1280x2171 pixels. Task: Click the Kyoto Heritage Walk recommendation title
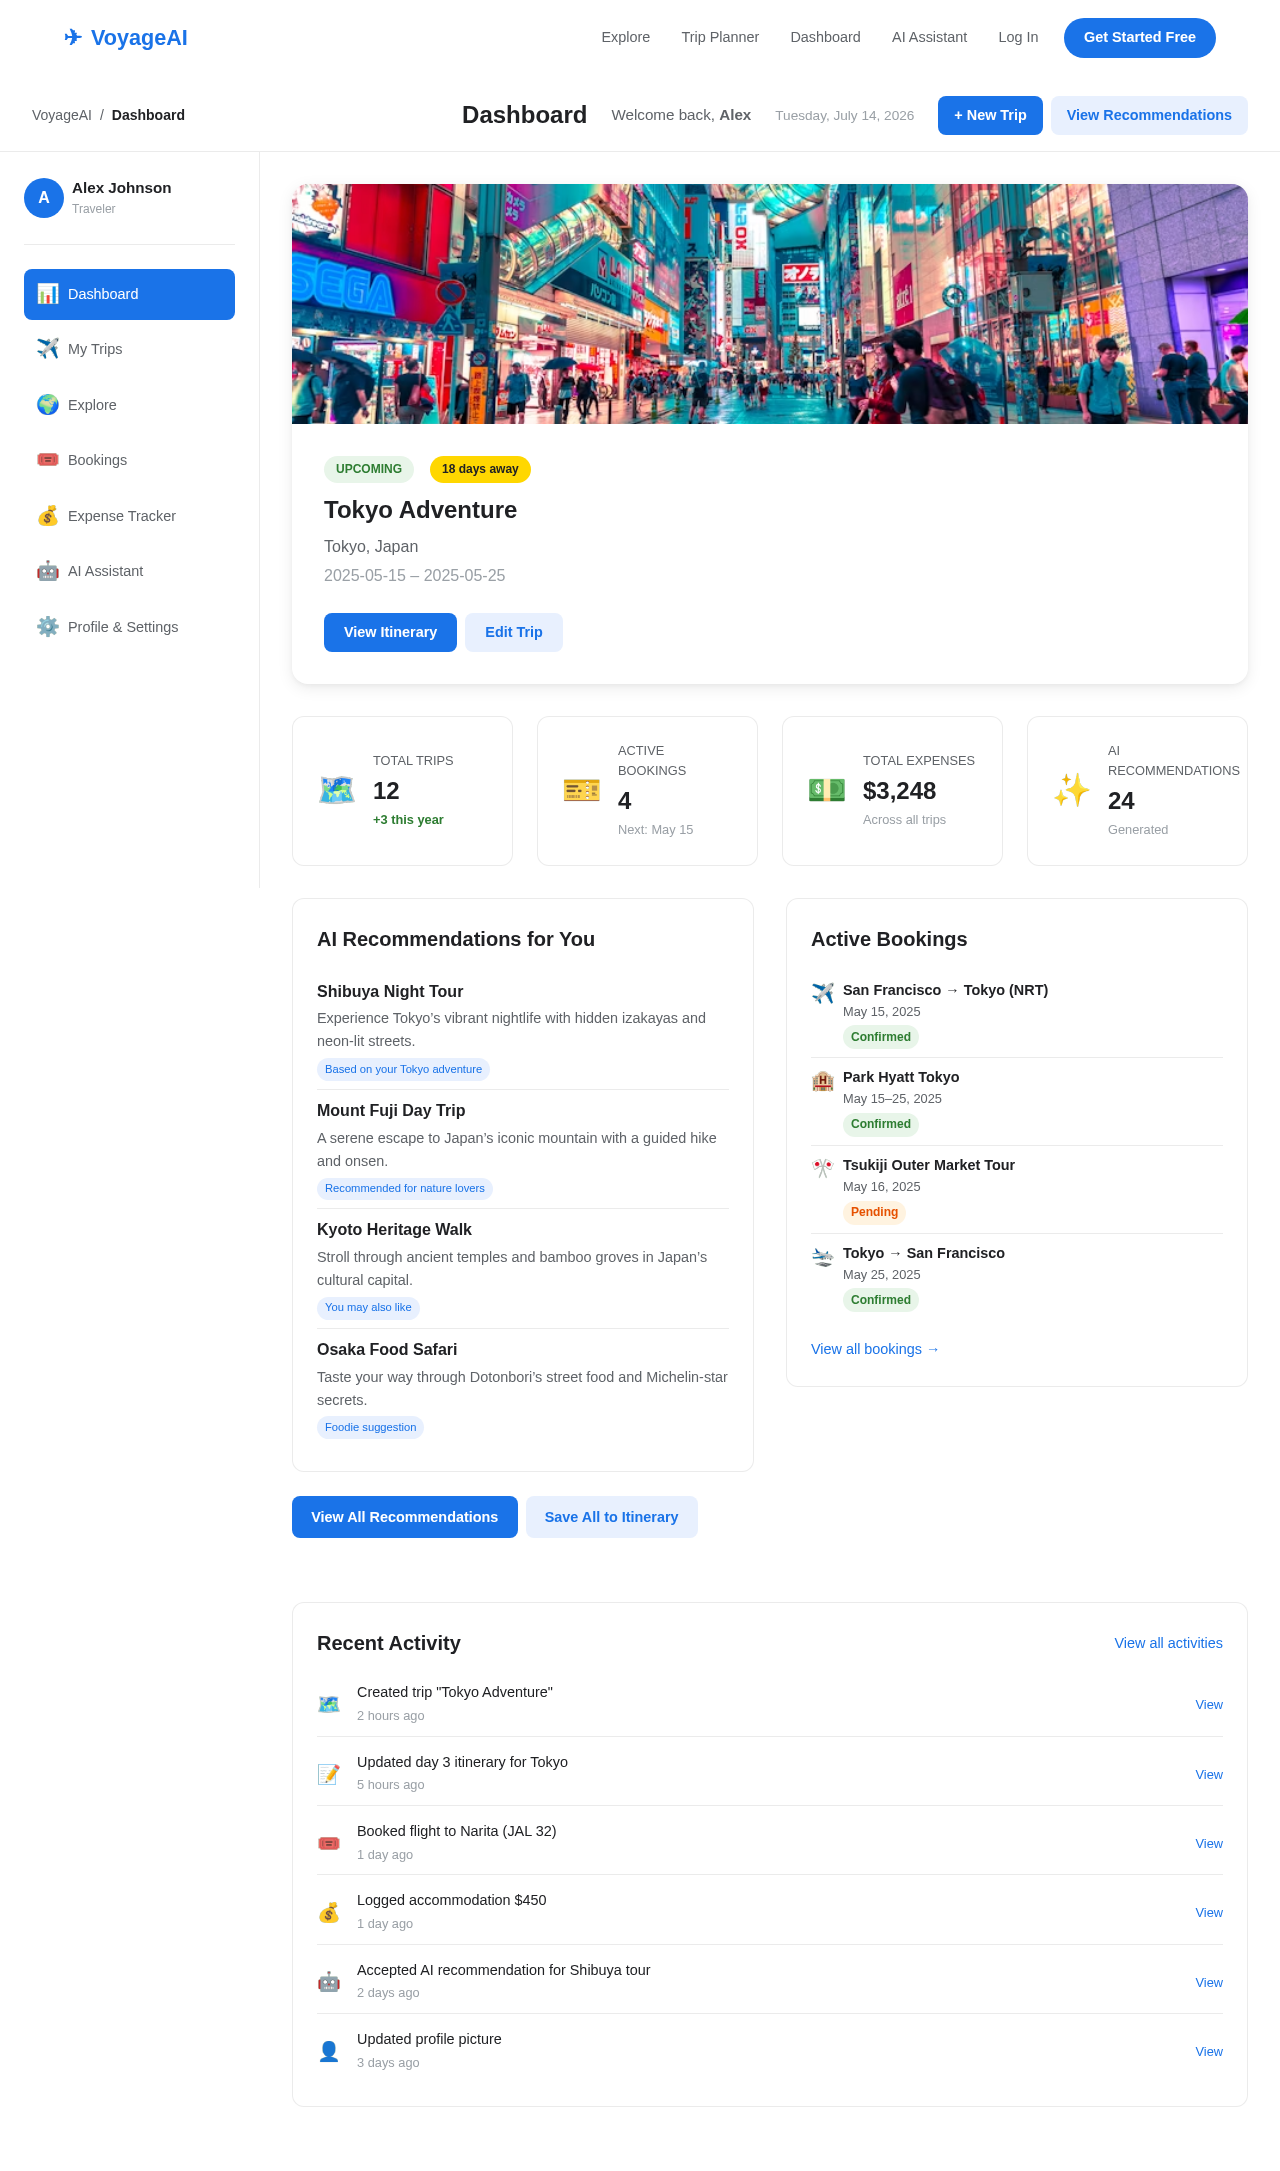point(394,1230)
